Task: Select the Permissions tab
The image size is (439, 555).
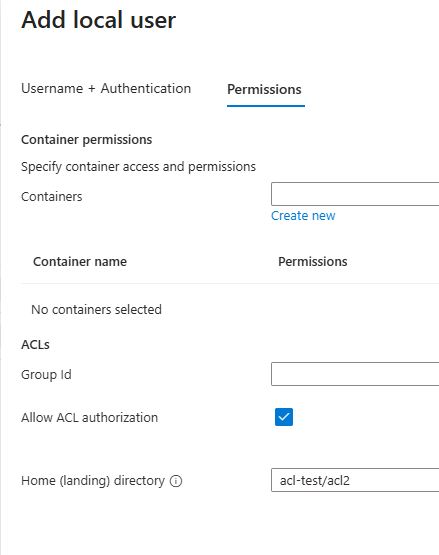Action: click(264, 90)
